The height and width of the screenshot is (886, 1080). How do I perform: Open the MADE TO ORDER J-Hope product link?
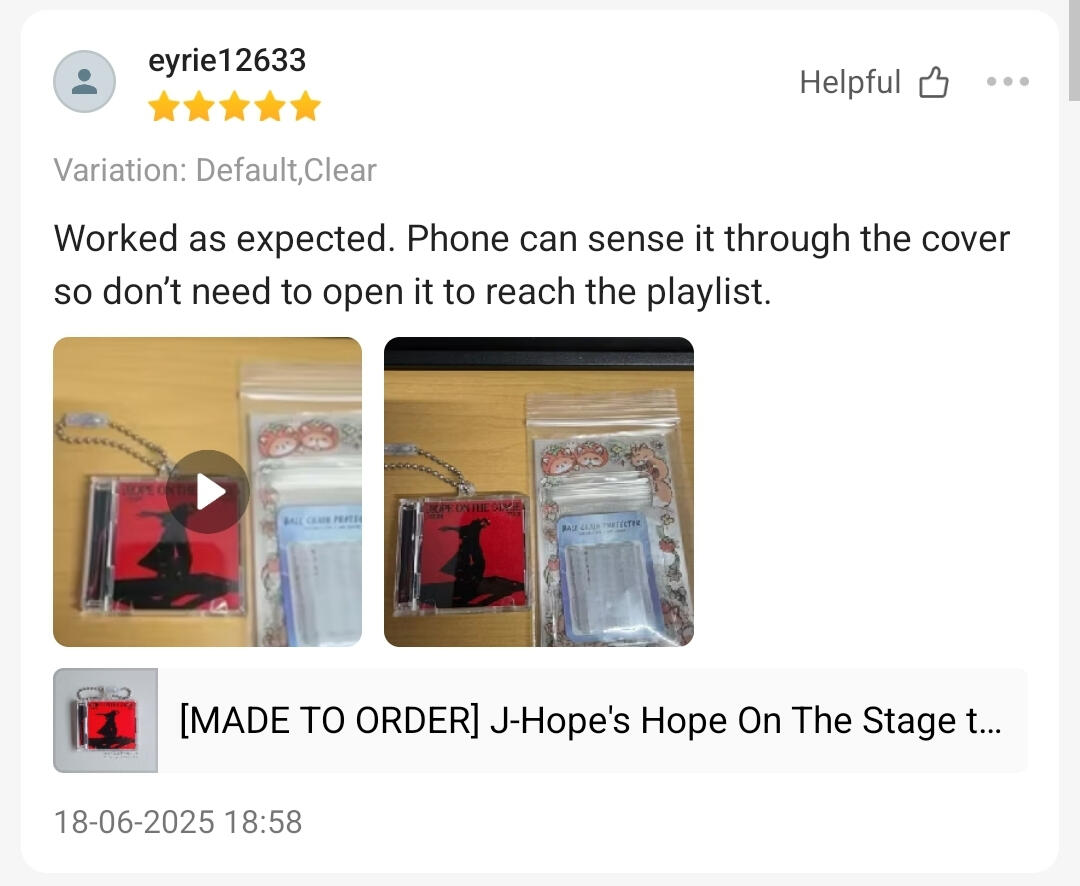(x=590, y=721)
